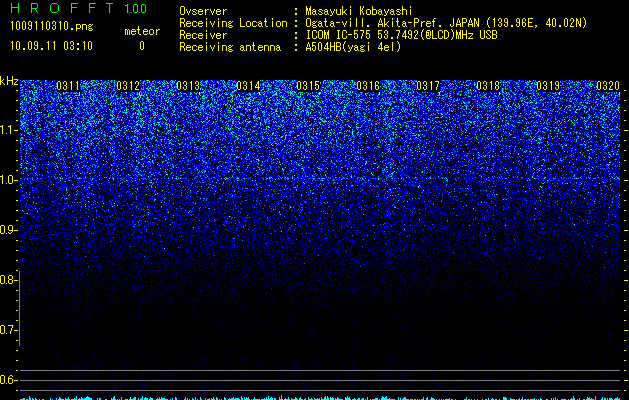
Task: Click the 0311 time marker
Action: click(68, 86)
